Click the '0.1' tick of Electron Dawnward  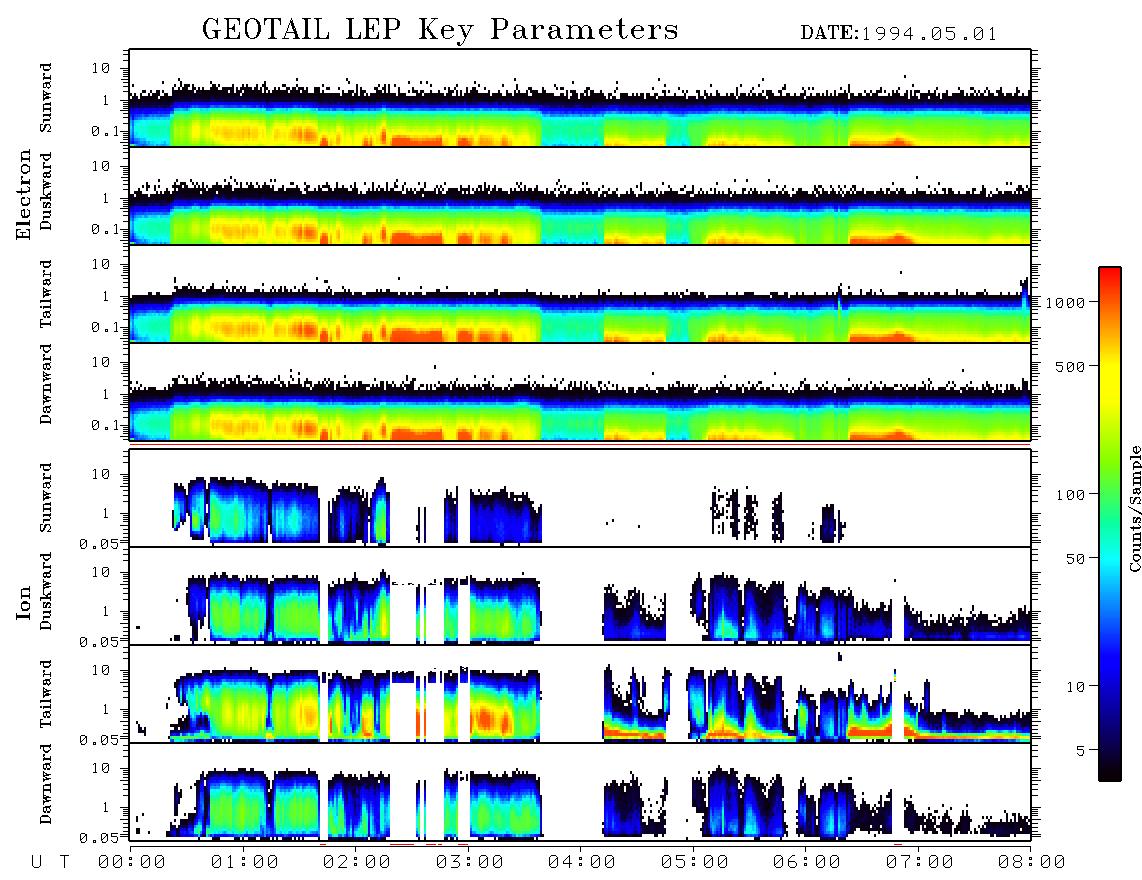coord(105,425)
